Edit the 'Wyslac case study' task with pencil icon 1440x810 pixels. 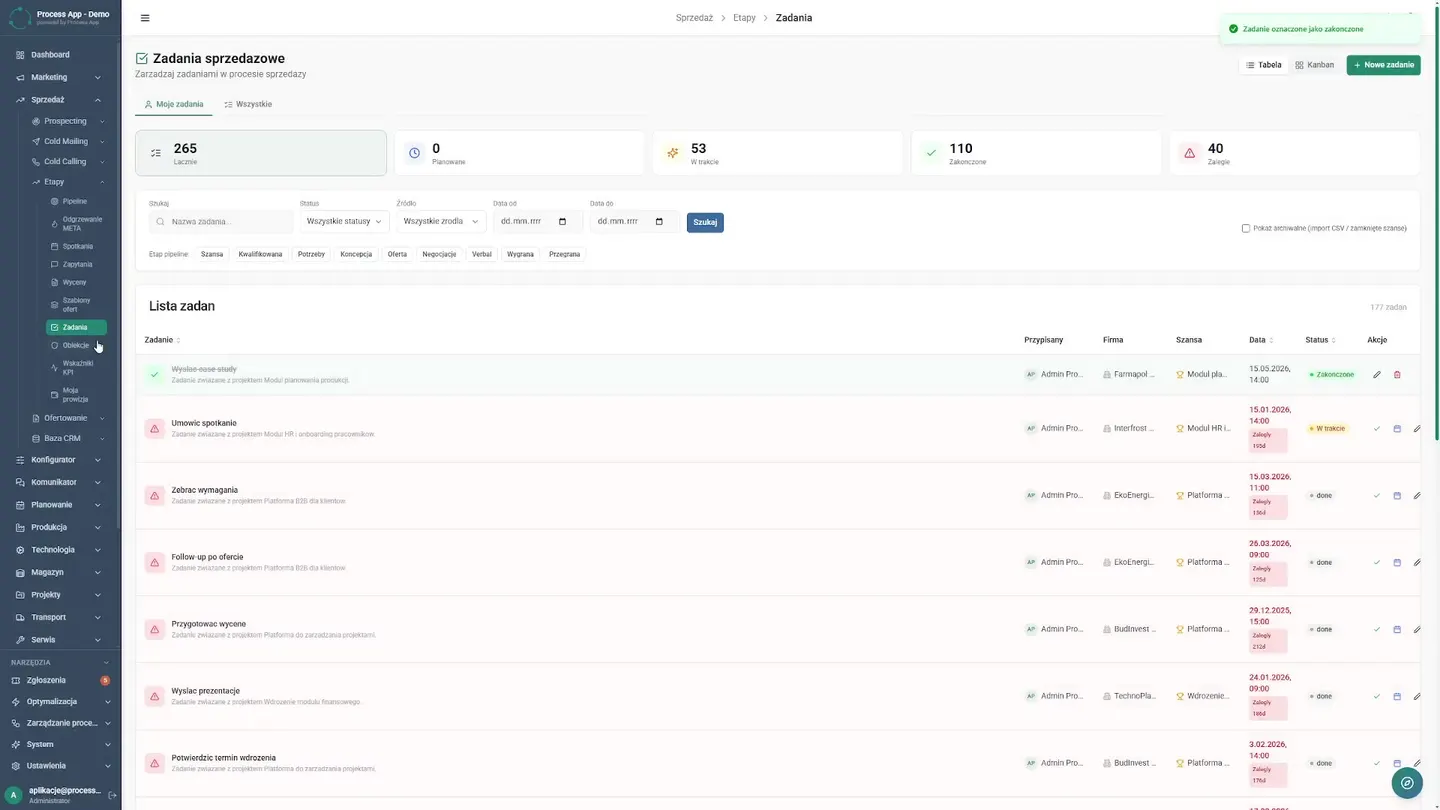click(x=1377, y=375)
